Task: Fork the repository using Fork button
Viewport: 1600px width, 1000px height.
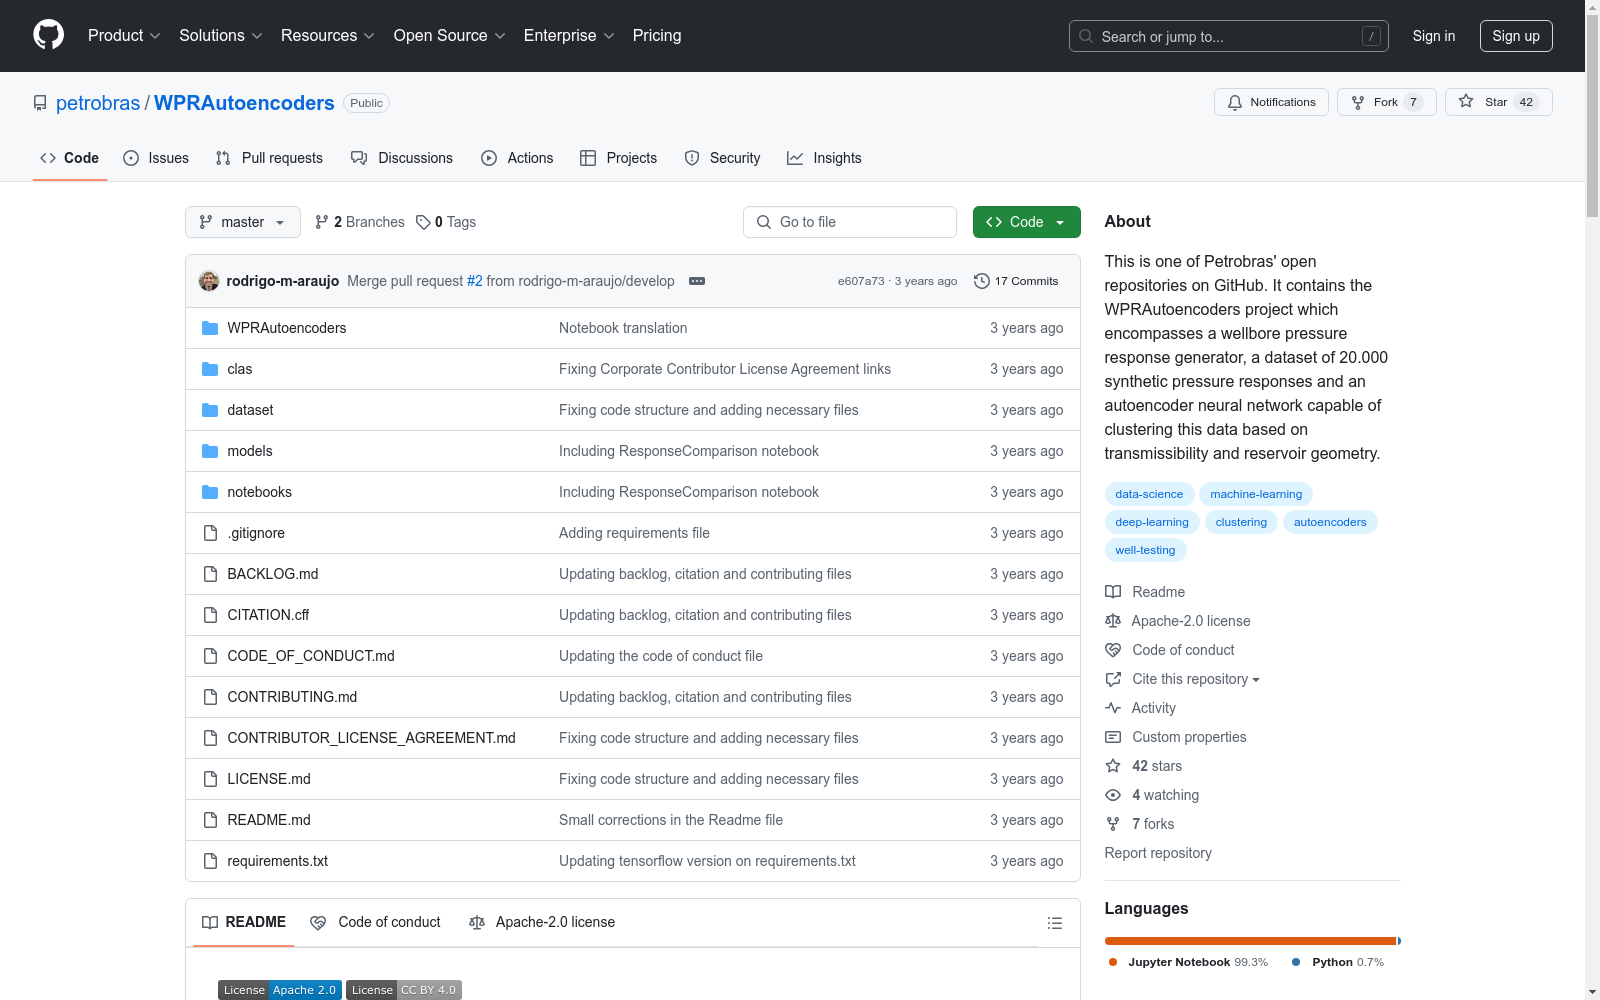Action: [x=1386, y=102]
